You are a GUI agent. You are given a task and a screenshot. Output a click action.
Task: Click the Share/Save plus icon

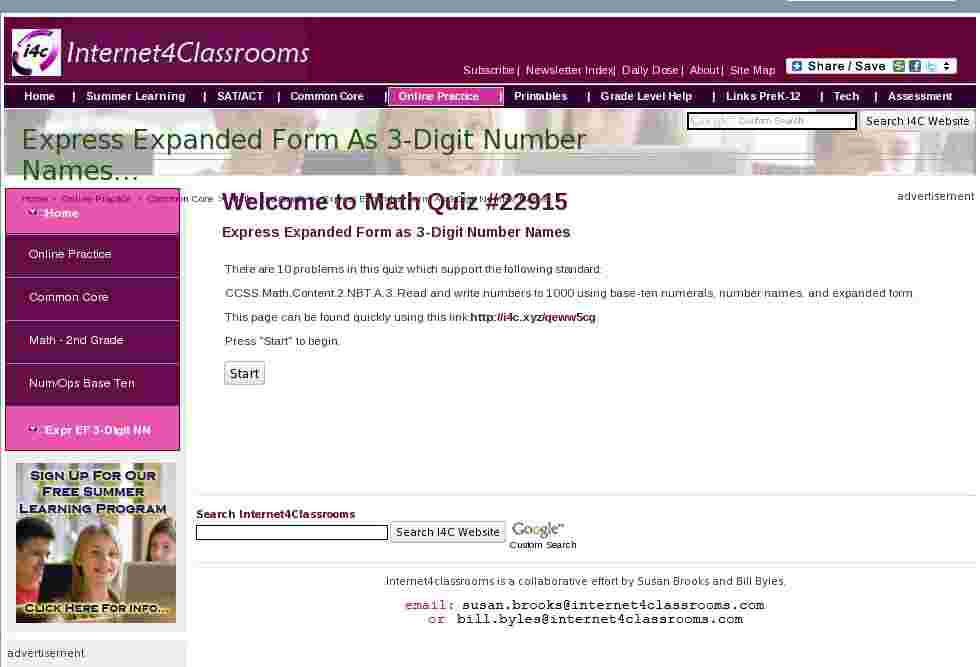point(796,66)
